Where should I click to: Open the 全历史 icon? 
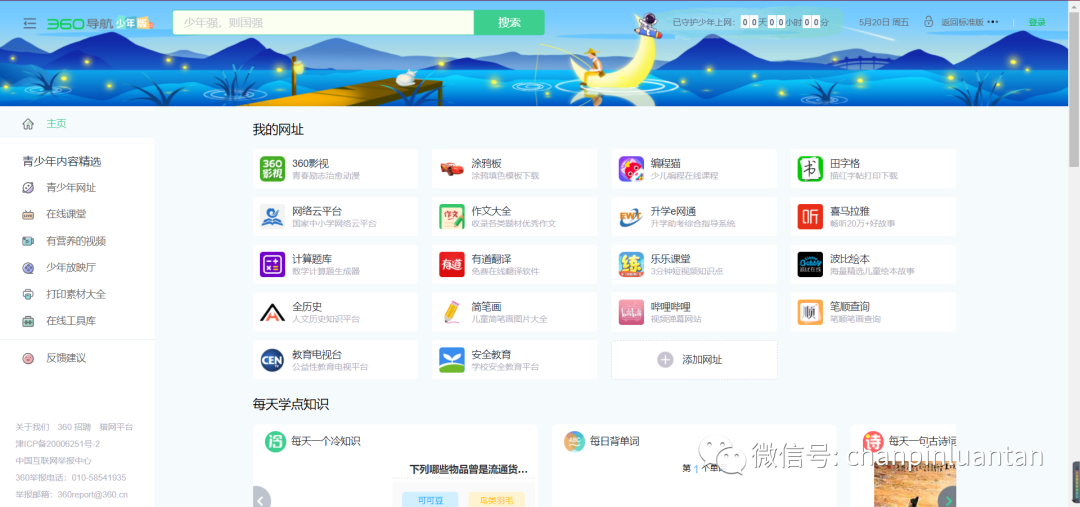click(x=272, y=312)
